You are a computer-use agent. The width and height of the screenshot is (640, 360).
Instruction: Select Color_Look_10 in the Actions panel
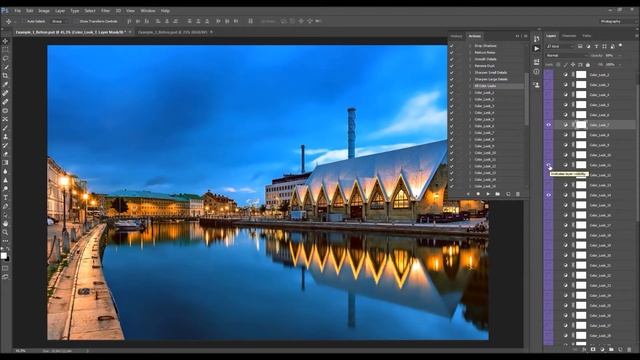pos(485,153)
